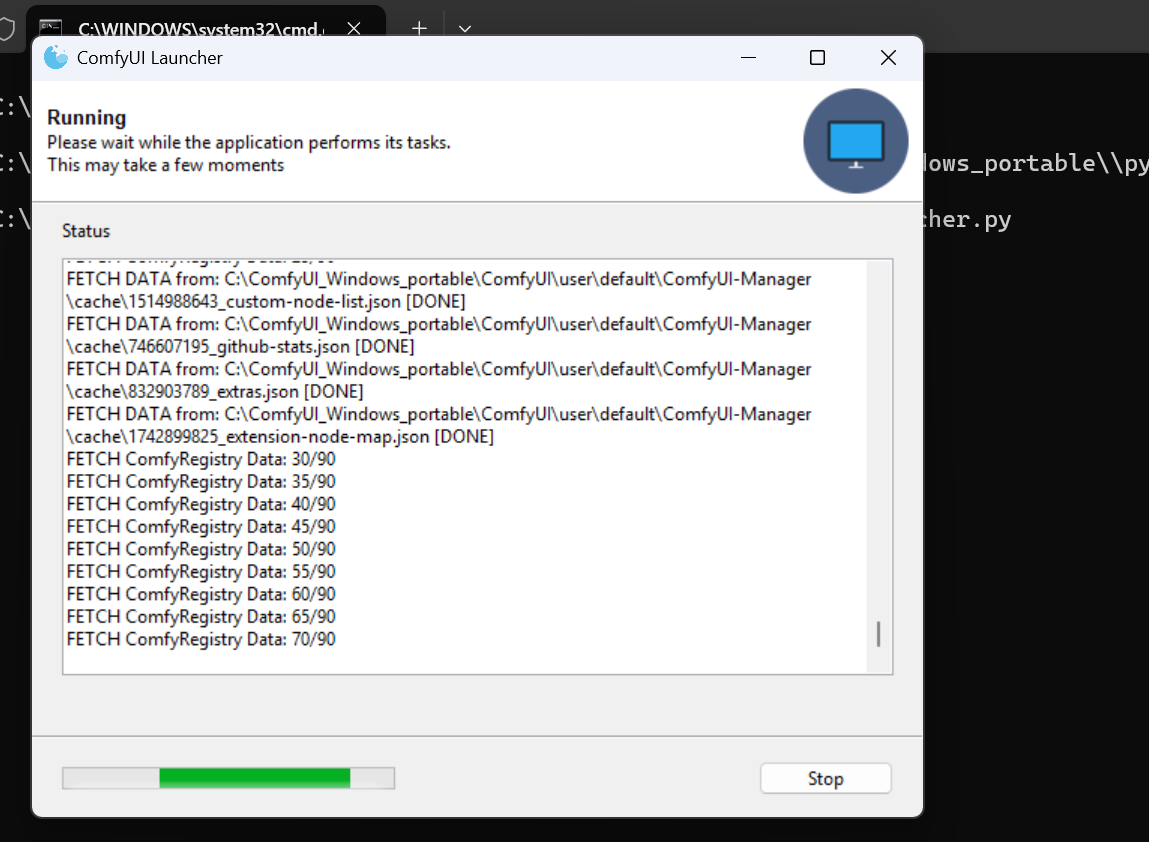Click the blue monitor icon in the launcher header

coord(855,141)
